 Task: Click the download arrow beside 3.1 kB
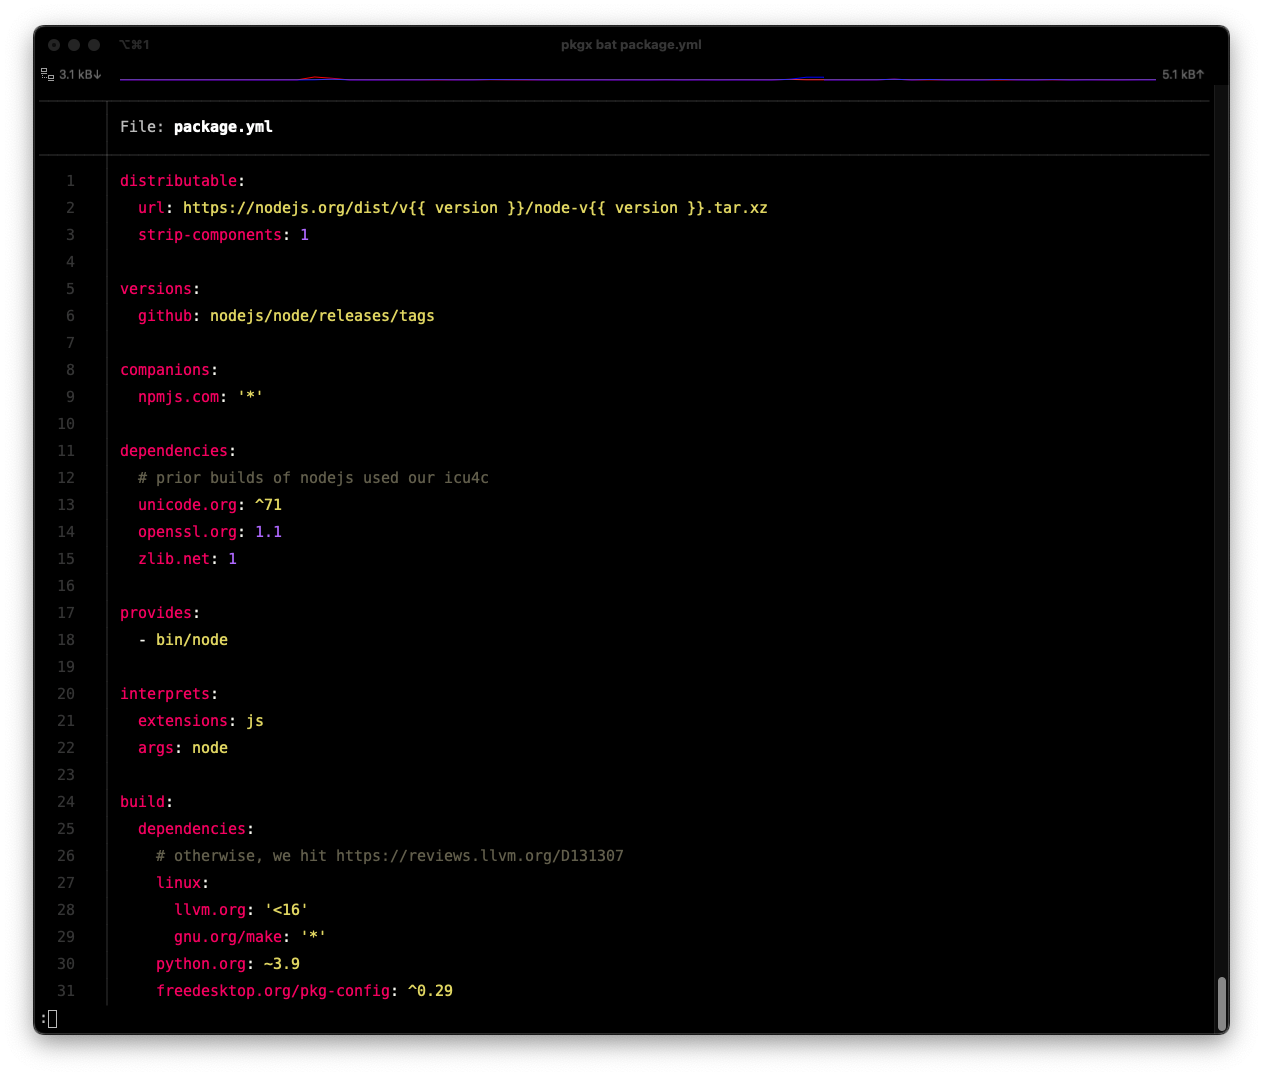tap(98, 73)
